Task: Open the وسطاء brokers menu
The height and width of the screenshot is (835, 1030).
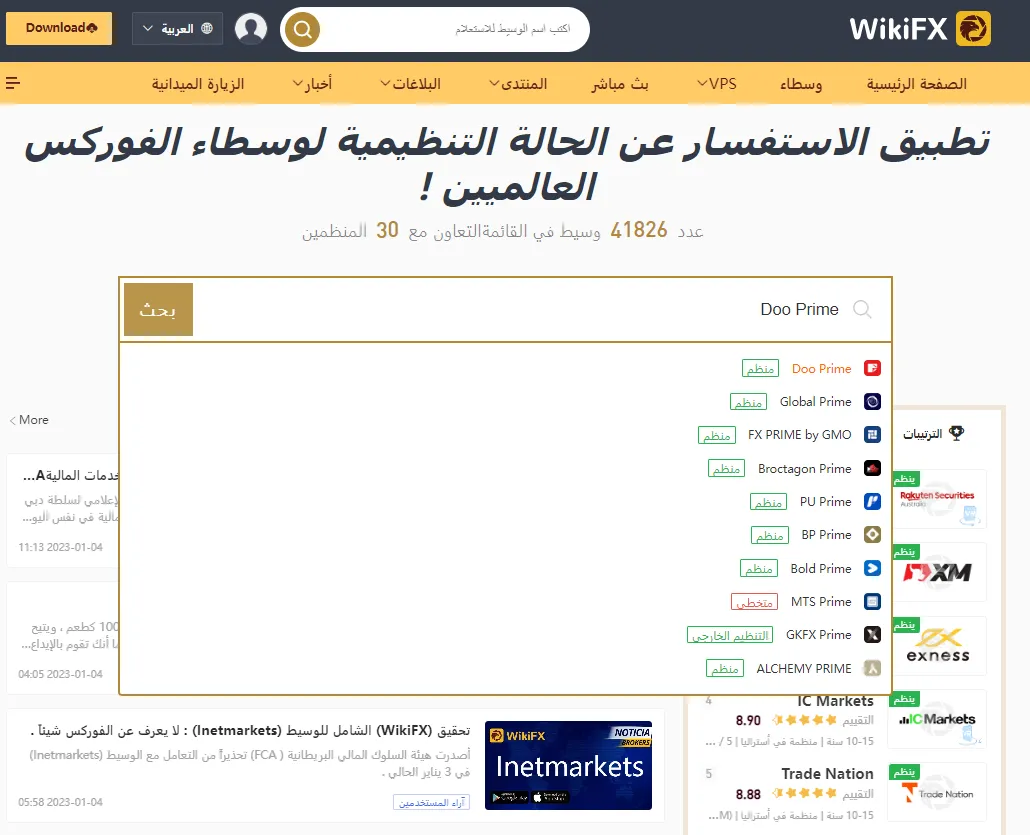Action: pyautogui.click(x=801, y=83)
